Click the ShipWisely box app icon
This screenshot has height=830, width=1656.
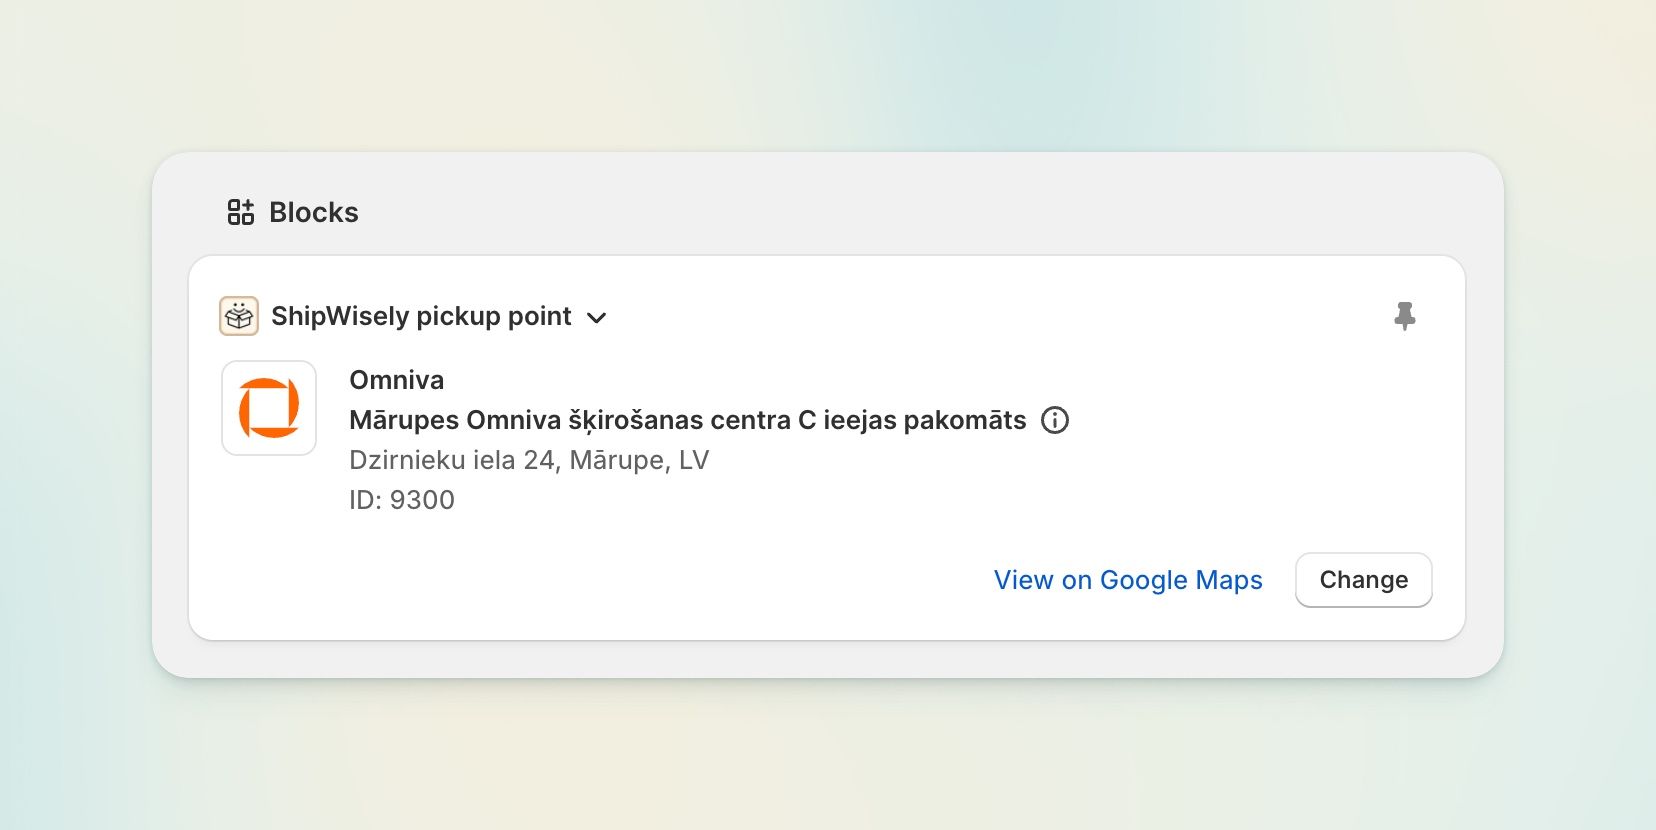[239, 316]
